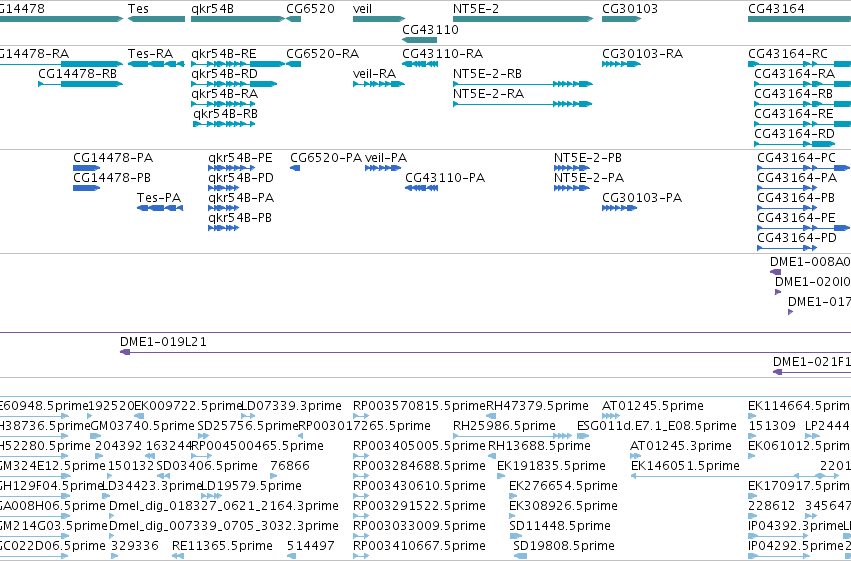
Task: Open the CG43164-RE transcript label
Action: 794,114
